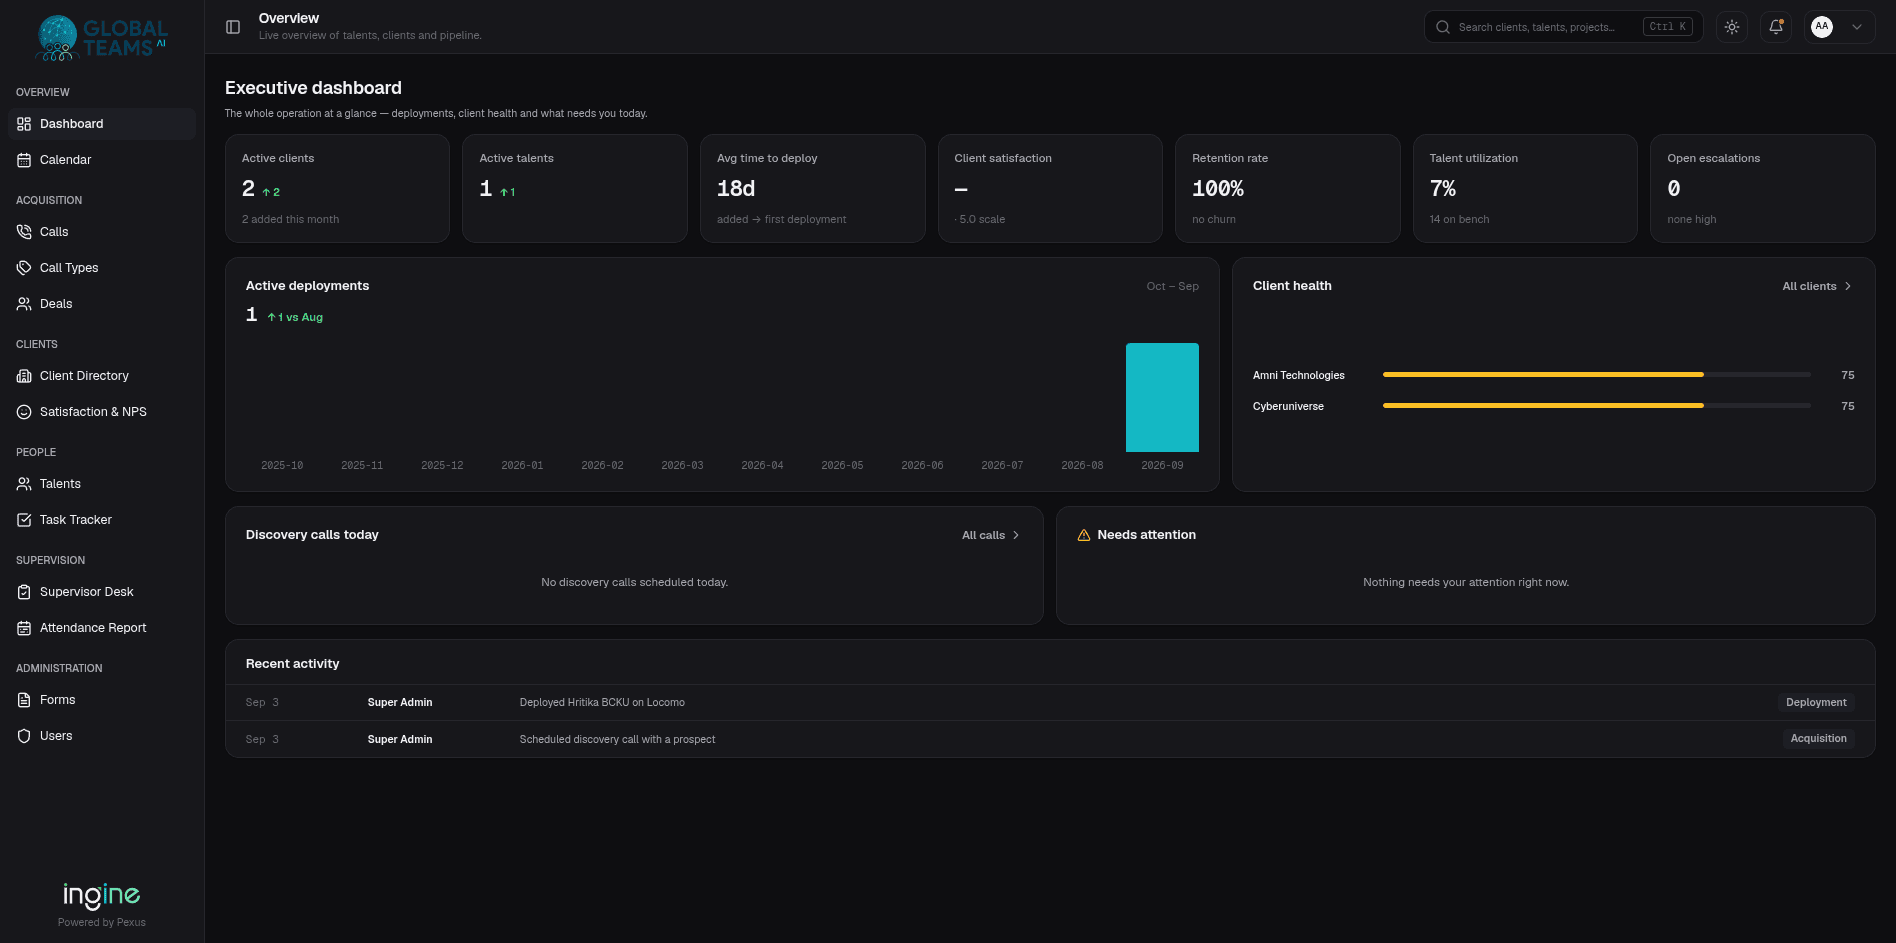Open Dashboard menu item

click(x=102, y=124)
